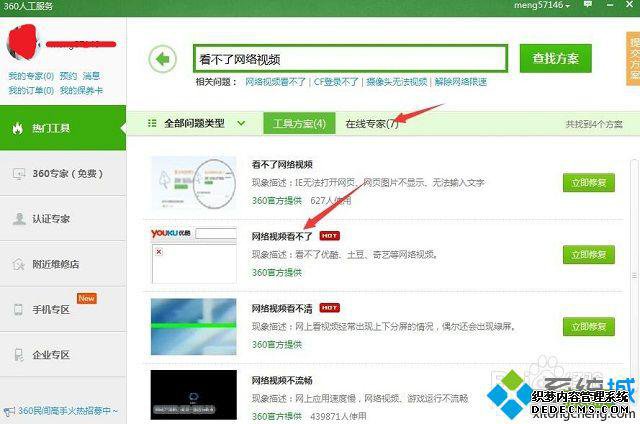Screen dimensions: 640x424
Task: Click 立即修复 for 看不了网络视频
Action: coord(589,182)
